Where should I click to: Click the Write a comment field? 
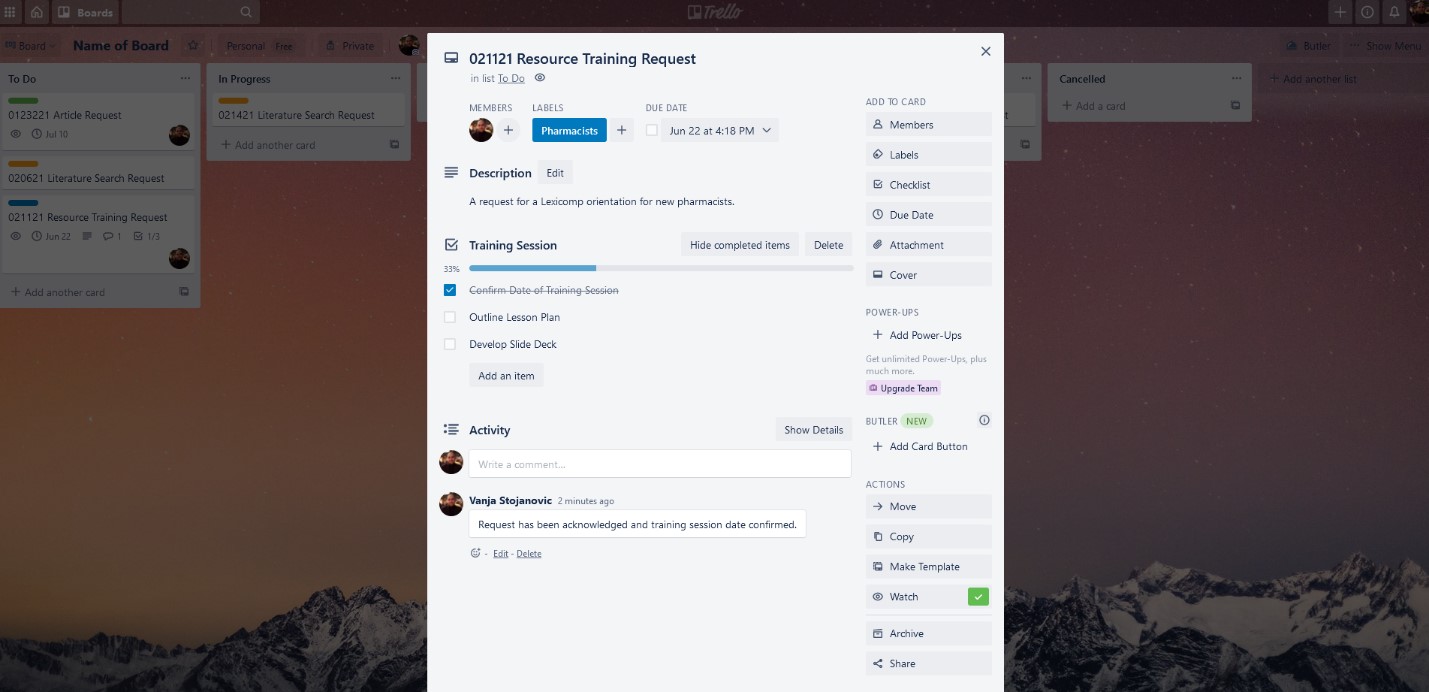tap(660, 464)
